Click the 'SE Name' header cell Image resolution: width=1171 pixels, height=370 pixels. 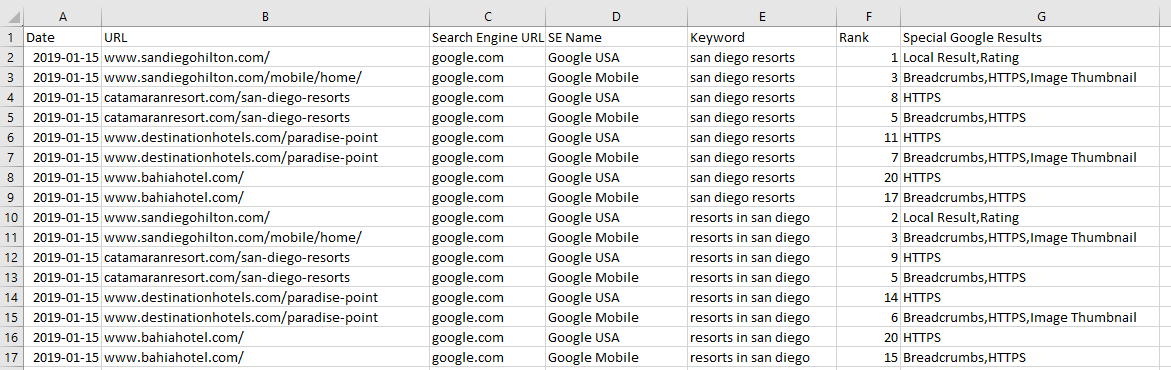(616, 37)
